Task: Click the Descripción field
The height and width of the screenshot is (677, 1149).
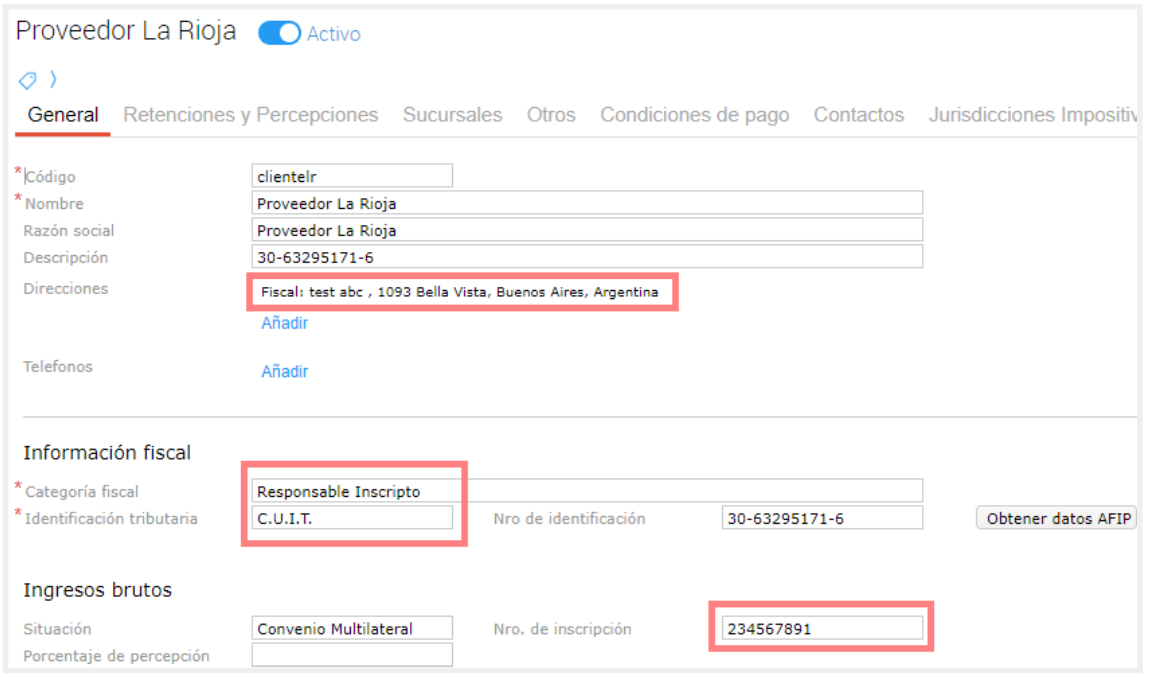Action: [x=587, y=257]
